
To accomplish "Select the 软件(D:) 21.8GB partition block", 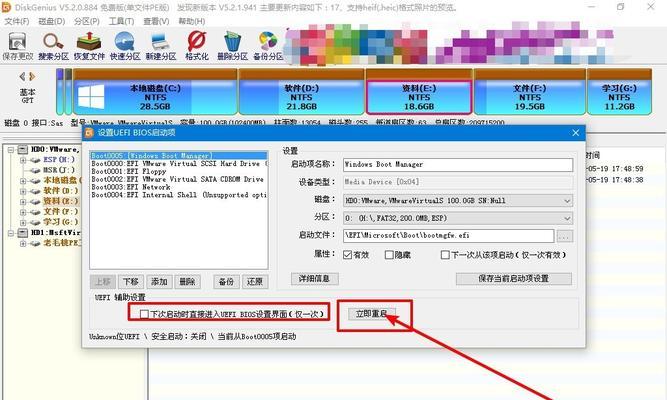I will pyautogui.click(x=302, y=92).
